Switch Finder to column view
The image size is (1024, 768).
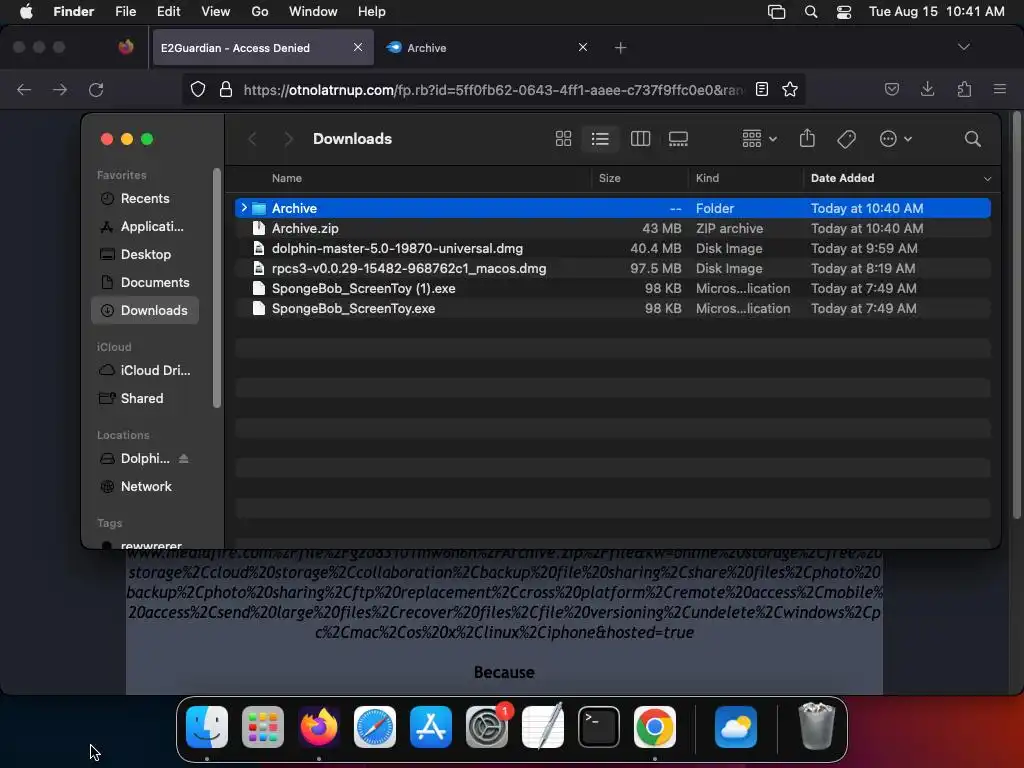point(640,138)
